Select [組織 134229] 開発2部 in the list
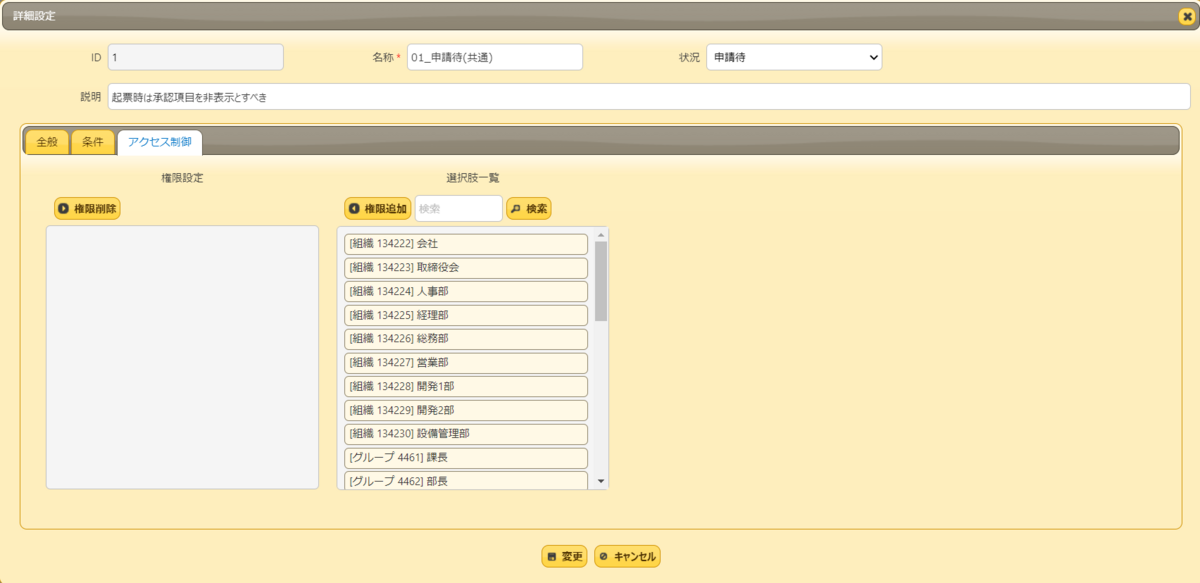 (466, 411)
